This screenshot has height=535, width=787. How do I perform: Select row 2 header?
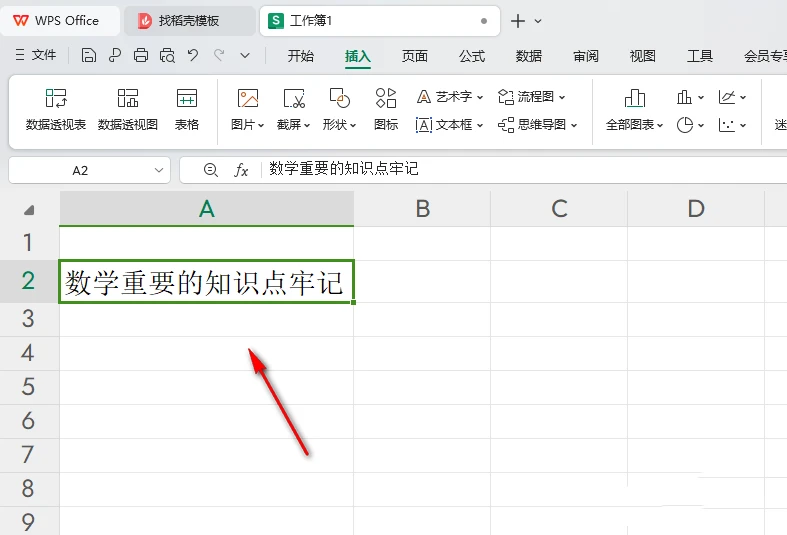29,281
